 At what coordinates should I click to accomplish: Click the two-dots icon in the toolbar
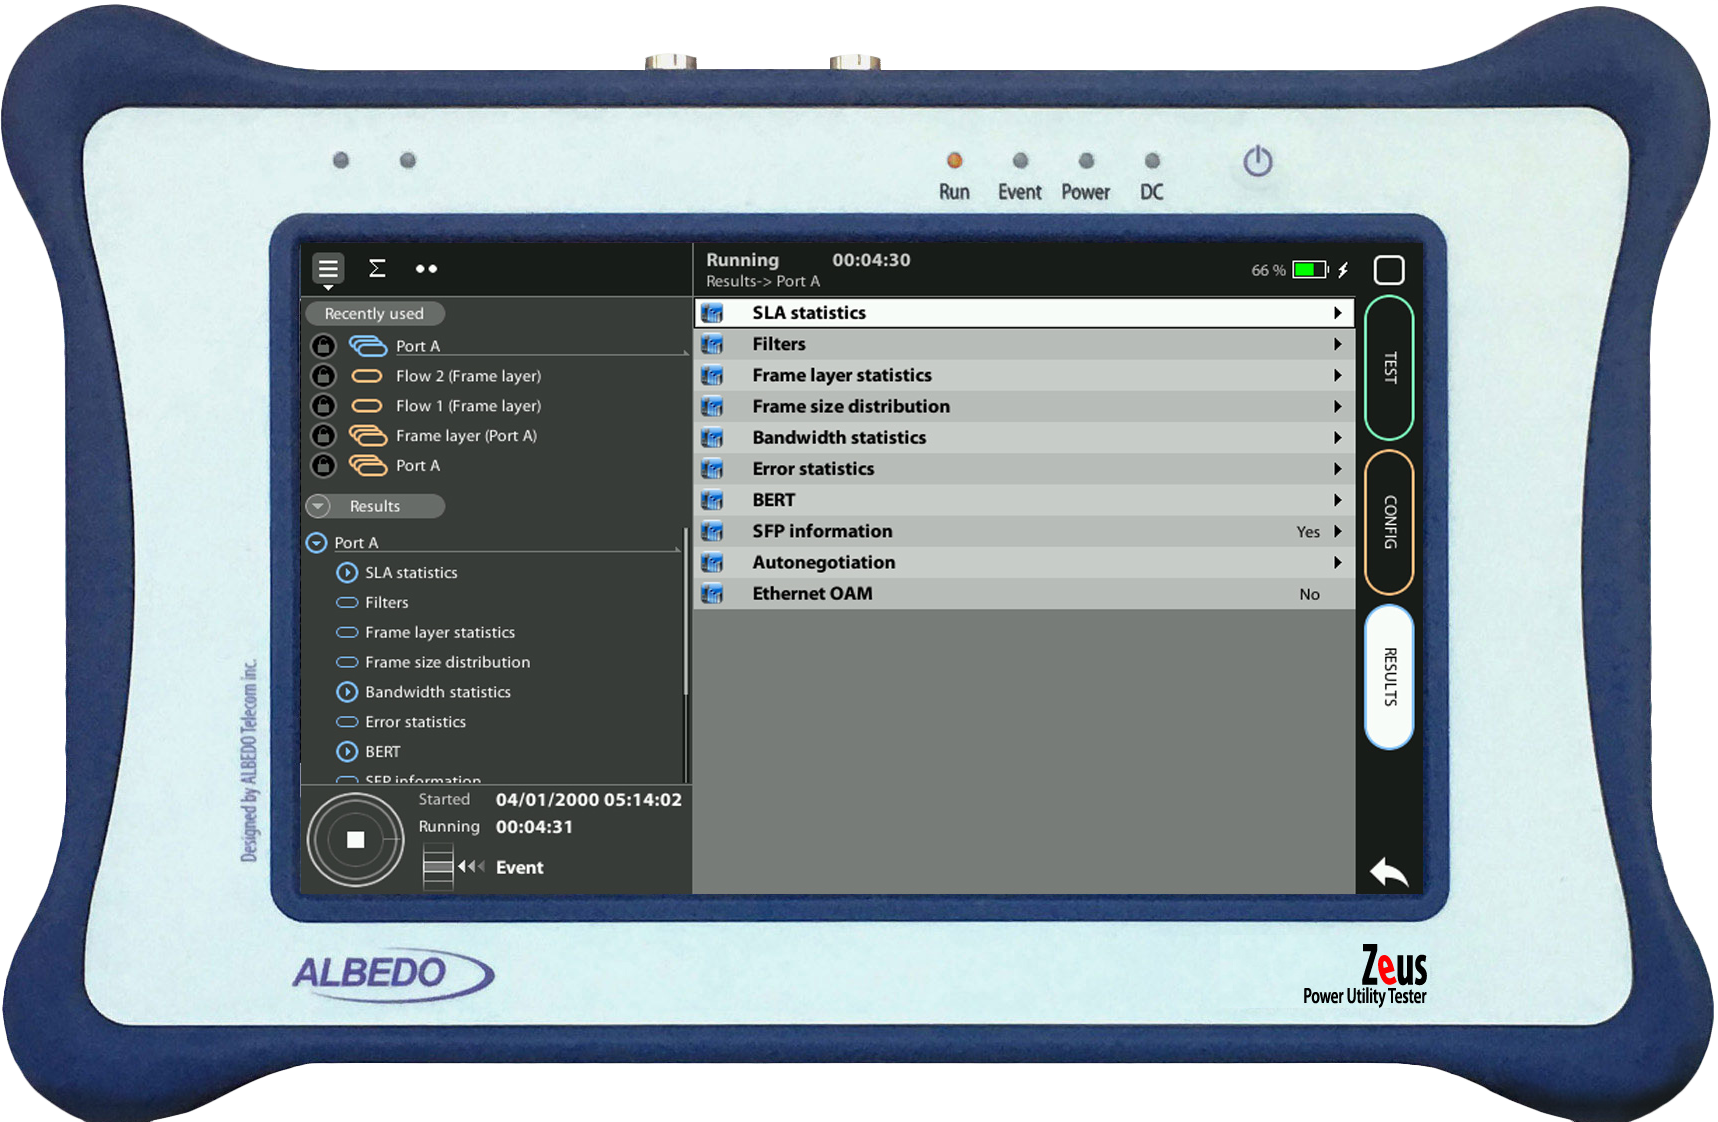(x=426, y=268)
